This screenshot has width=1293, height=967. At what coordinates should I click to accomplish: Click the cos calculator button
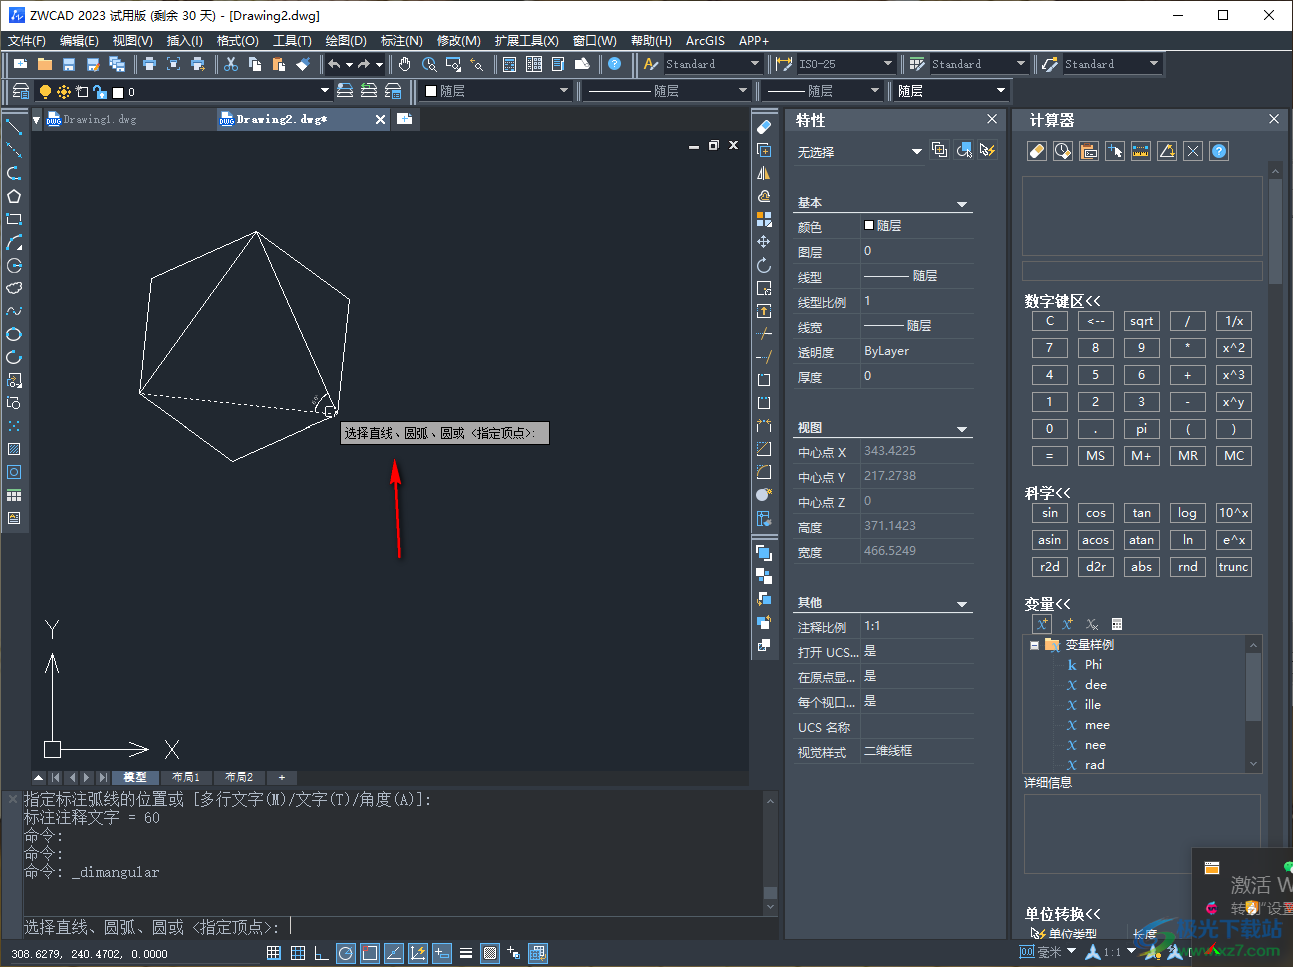tap(1096, 513)
